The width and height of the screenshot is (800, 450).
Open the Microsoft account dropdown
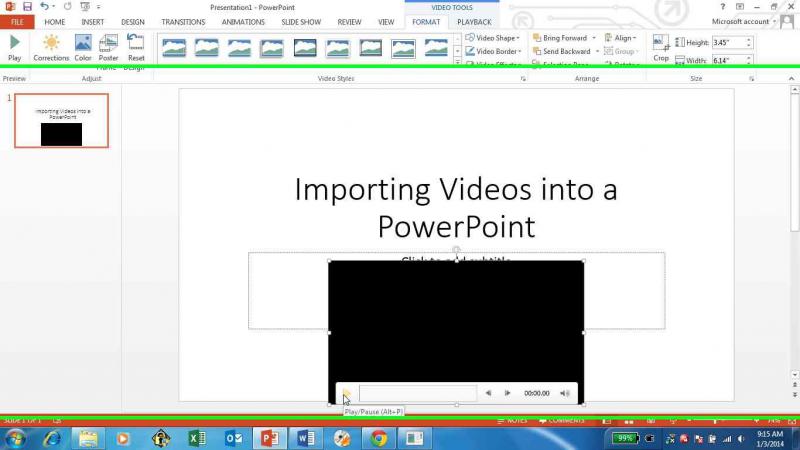click(744, 21)
